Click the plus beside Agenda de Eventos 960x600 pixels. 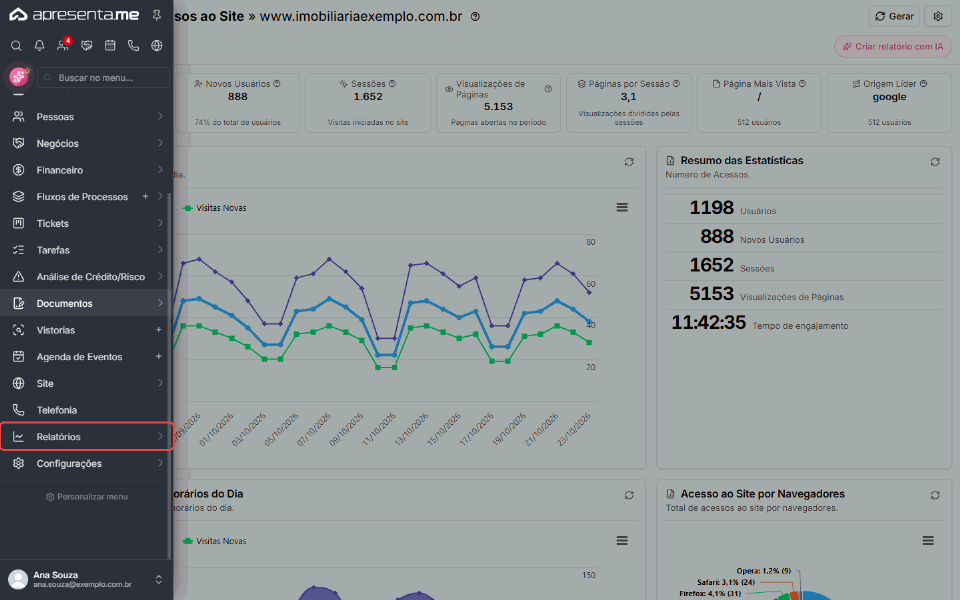click(x=159, y=356)
